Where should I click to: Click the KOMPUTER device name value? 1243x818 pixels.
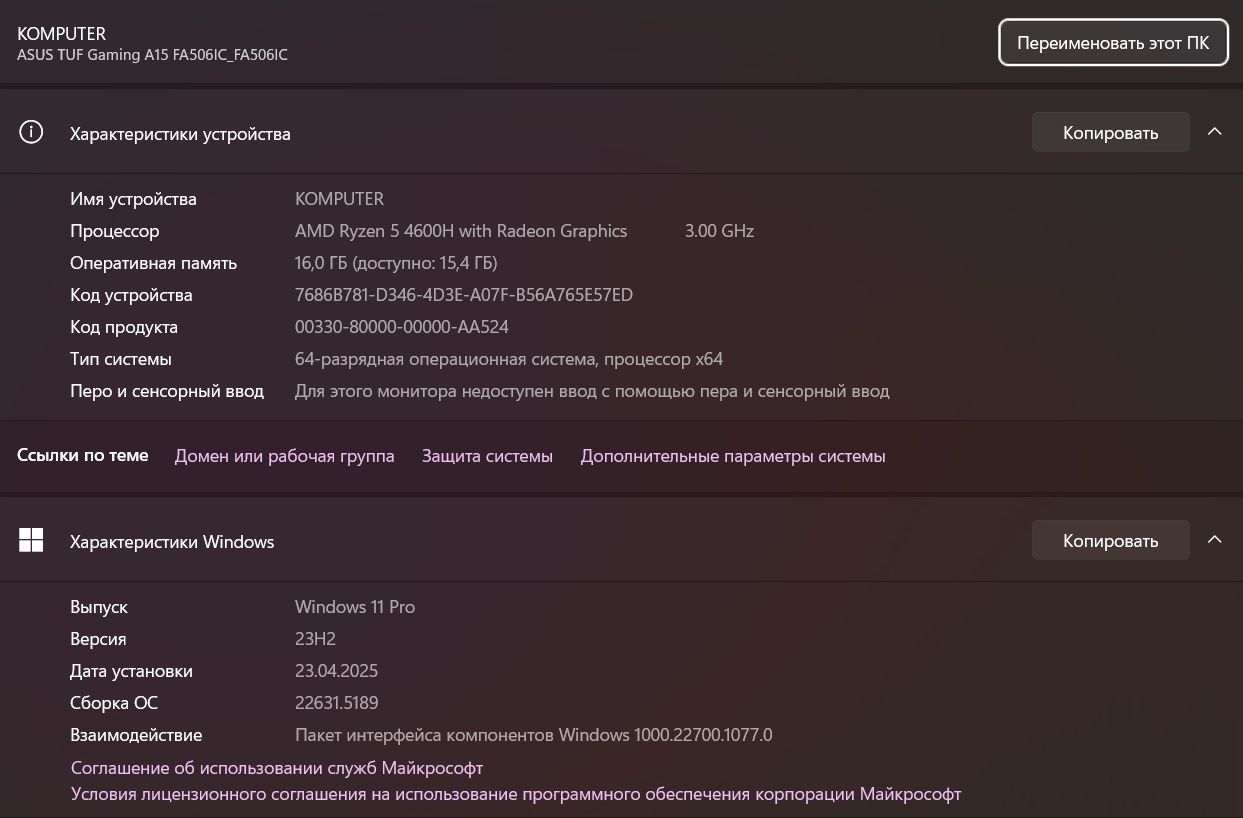[339, 199]
